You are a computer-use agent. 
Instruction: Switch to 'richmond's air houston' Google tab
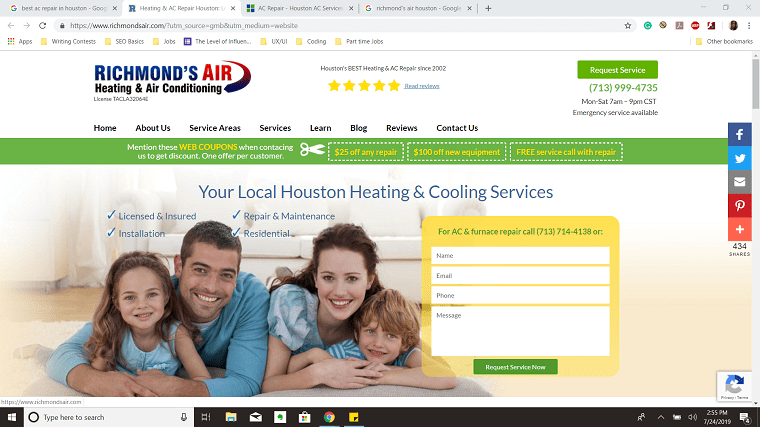pyautogui.click(x=418, y=8)
